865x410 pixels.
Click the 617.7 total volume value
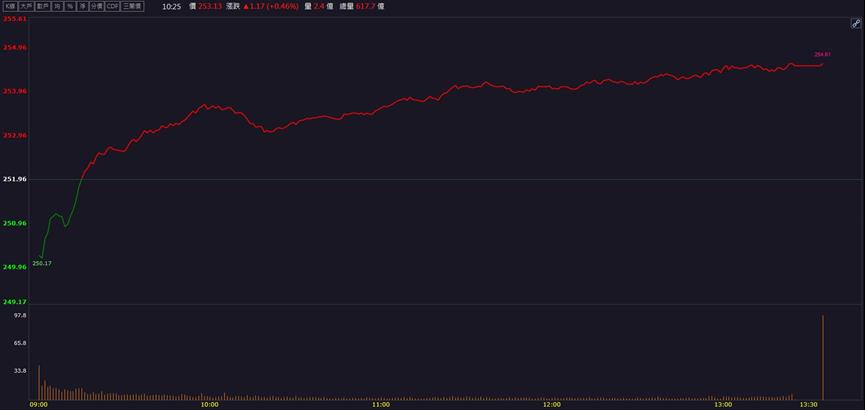point(366,7)
